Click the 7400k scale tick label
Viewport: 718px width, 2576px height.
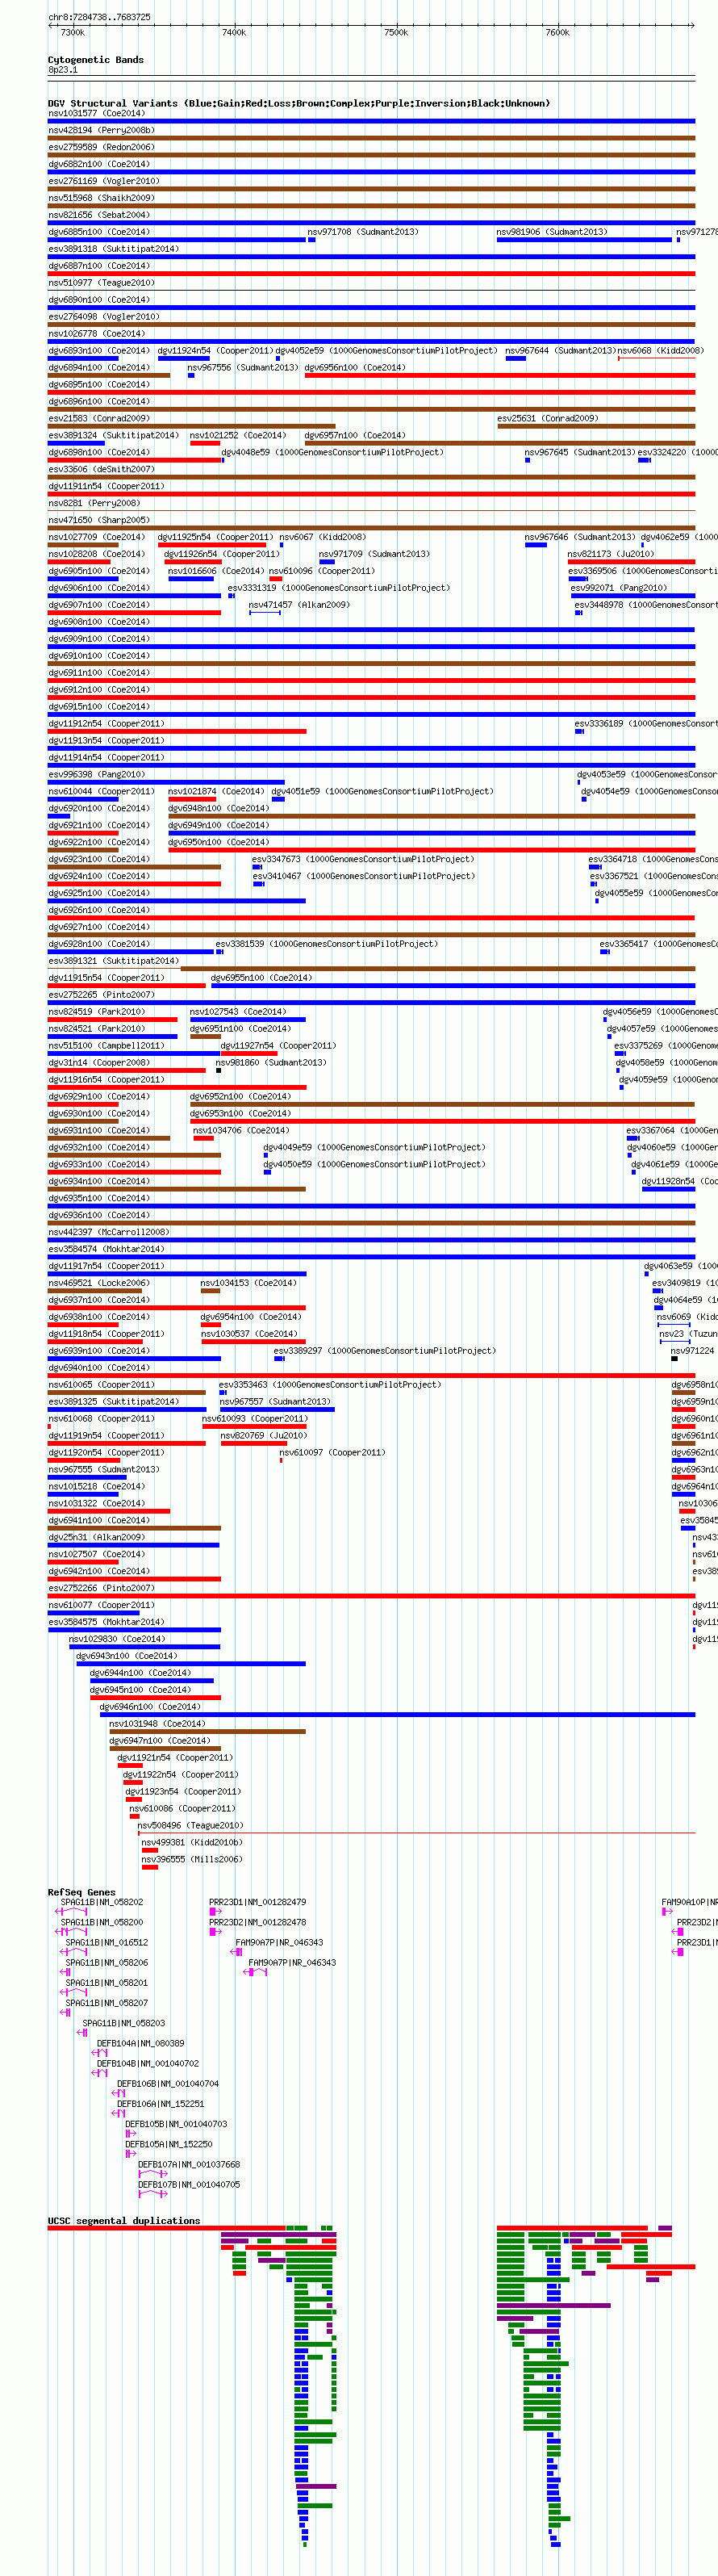click(x=234, y=33)
